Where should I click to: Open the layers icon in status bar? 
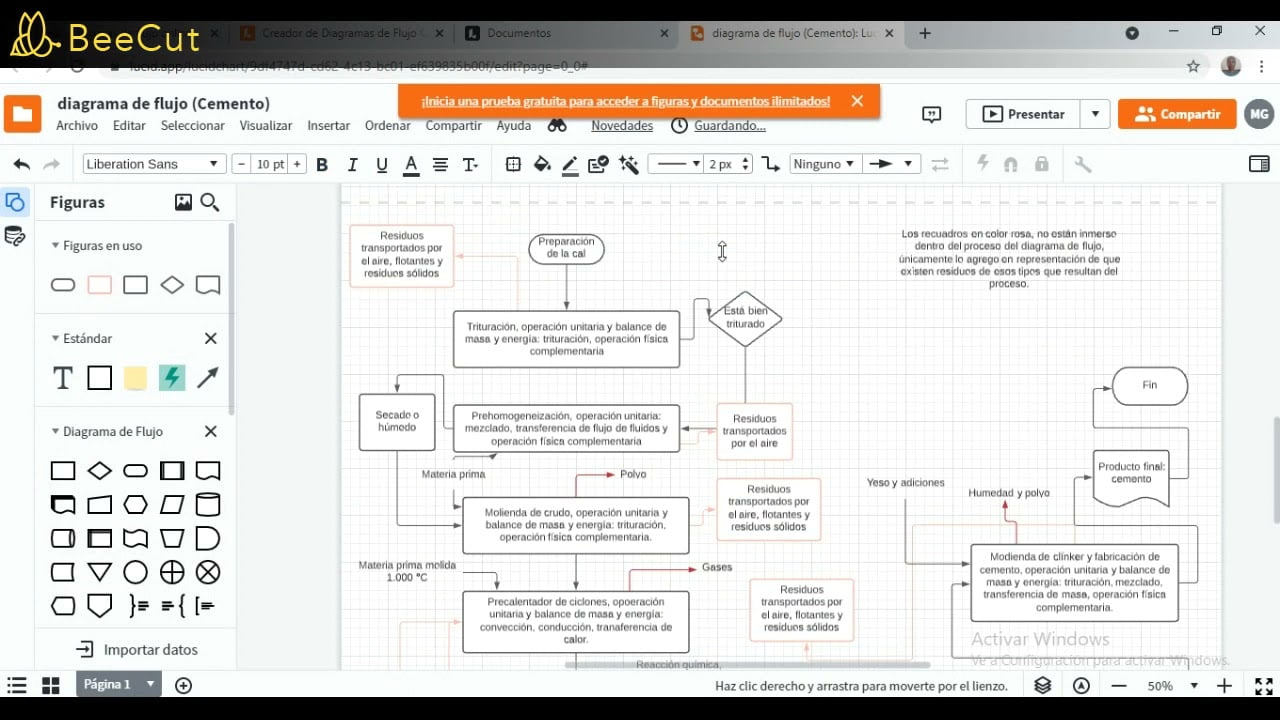pyautogui.click(x=1042, y=685)
